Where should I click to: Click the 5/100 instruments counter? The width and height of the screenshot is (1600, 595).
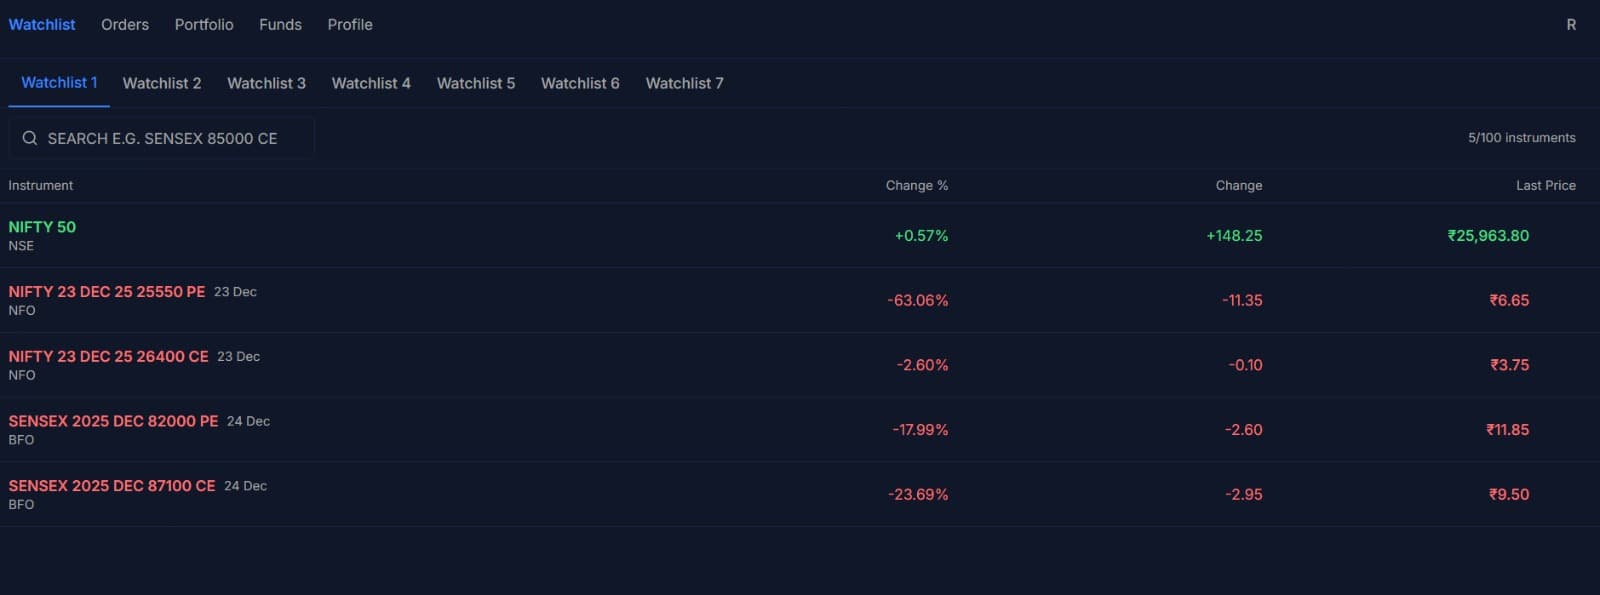[1521, 137]
